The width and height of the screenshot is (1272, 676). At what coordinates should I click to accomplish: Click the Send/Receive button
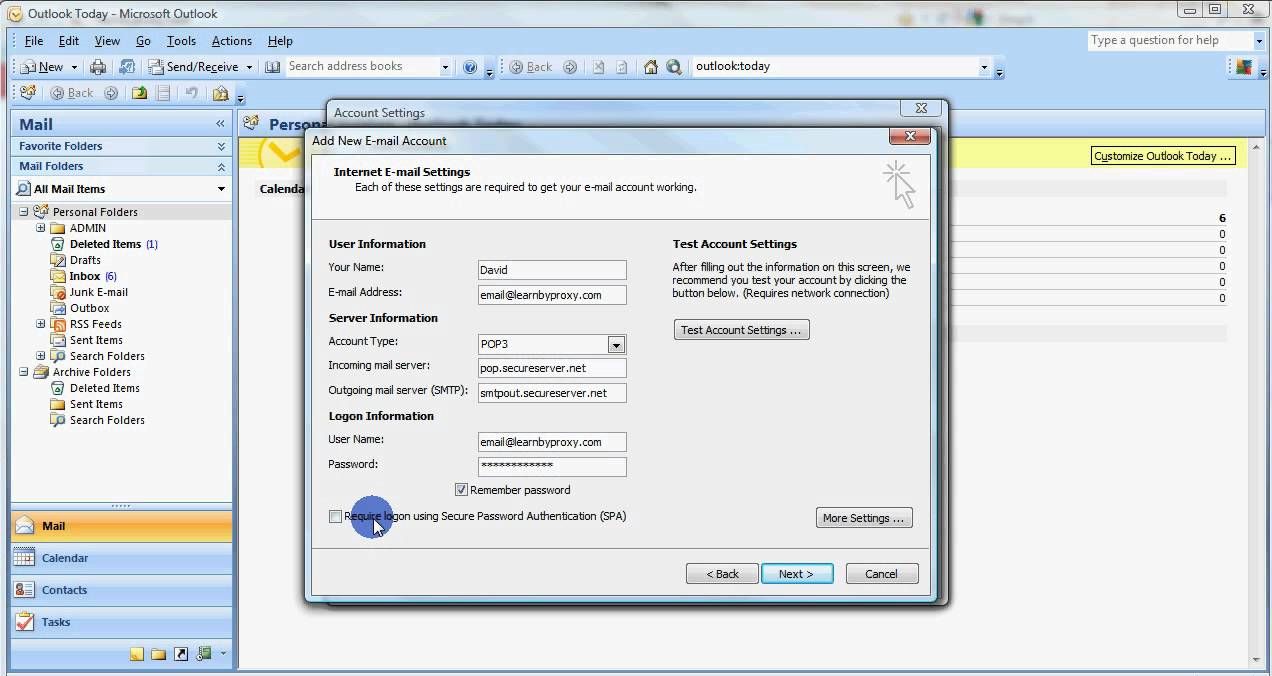tap(194, 67)
